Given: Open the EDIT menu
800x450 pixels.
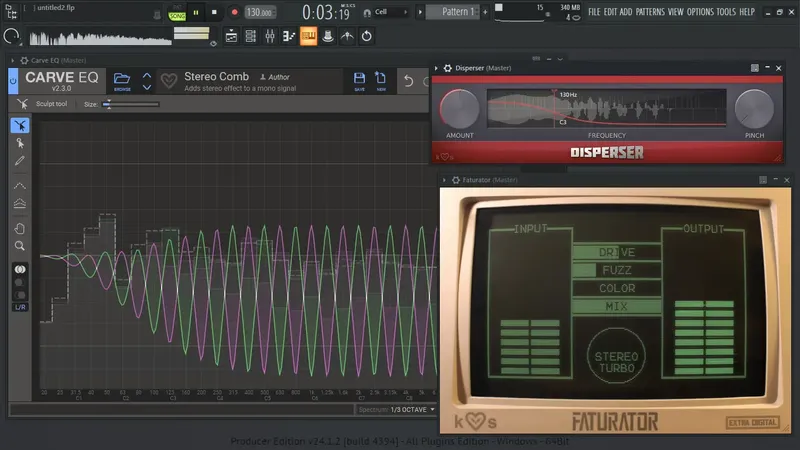Looking at the screenshot, I should [x=610, y=12].
